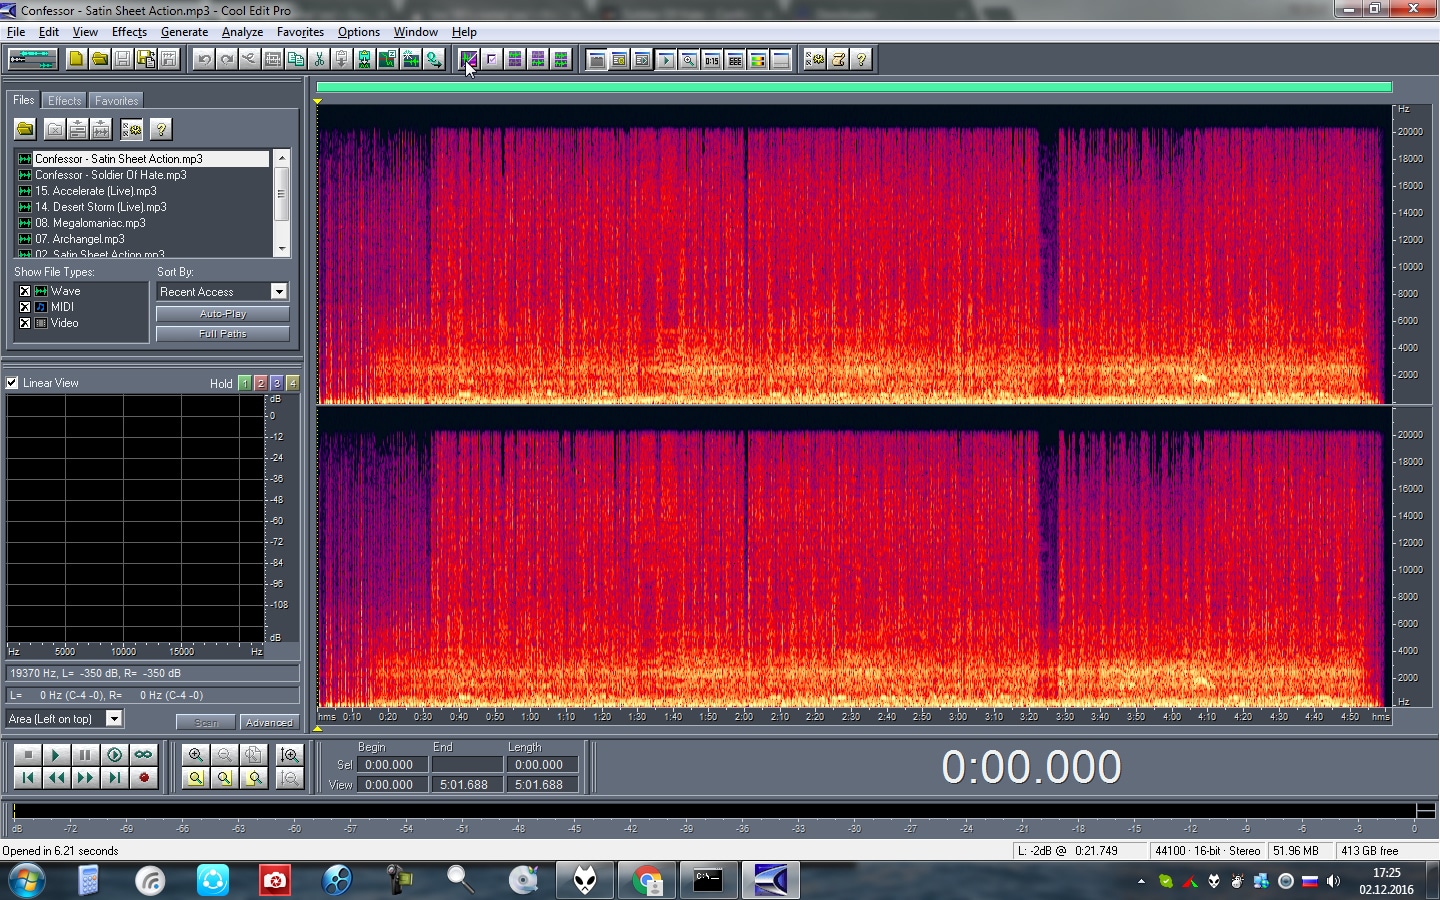1440x900 pixels.
Task: Click the Redo arrow in the toolbar
Action: click(227, 59)
